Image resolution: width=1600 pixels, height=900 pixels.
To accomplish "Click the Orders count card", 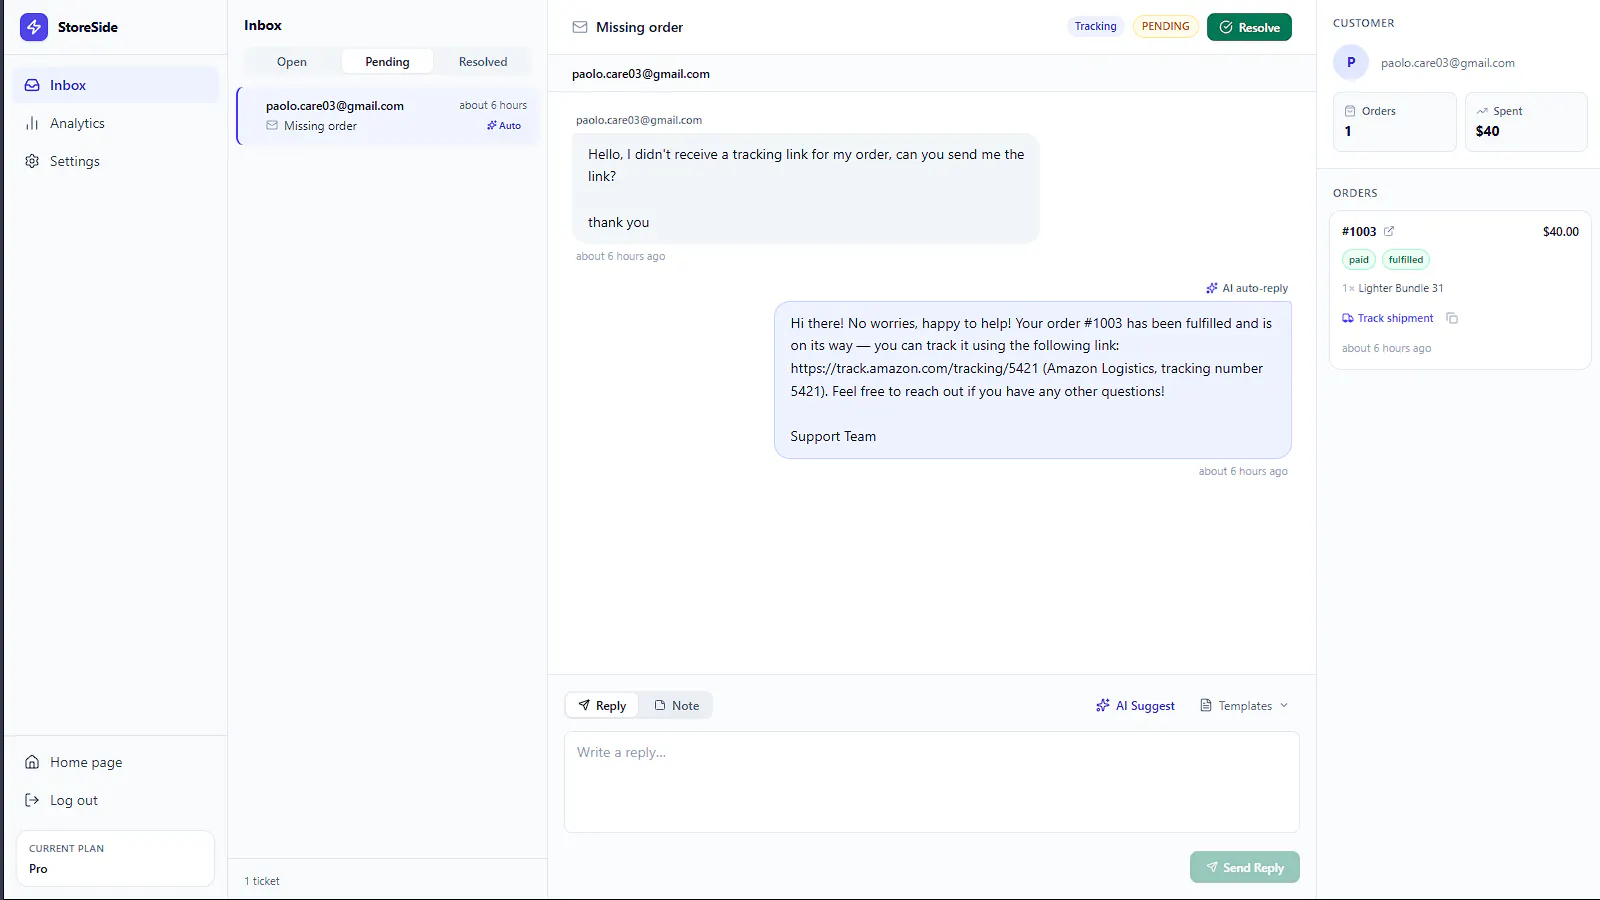I will coord(1394,122).
